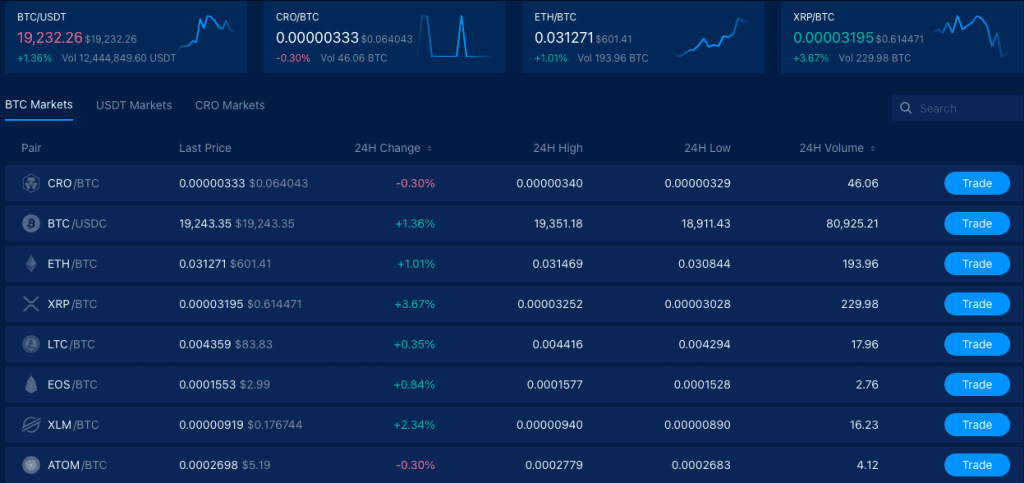The width and height of the screenshot is (1024, 483).
Task: Click the -0.30% change in ATOM row
Action: pyautogui.click(x=415, y=465)
